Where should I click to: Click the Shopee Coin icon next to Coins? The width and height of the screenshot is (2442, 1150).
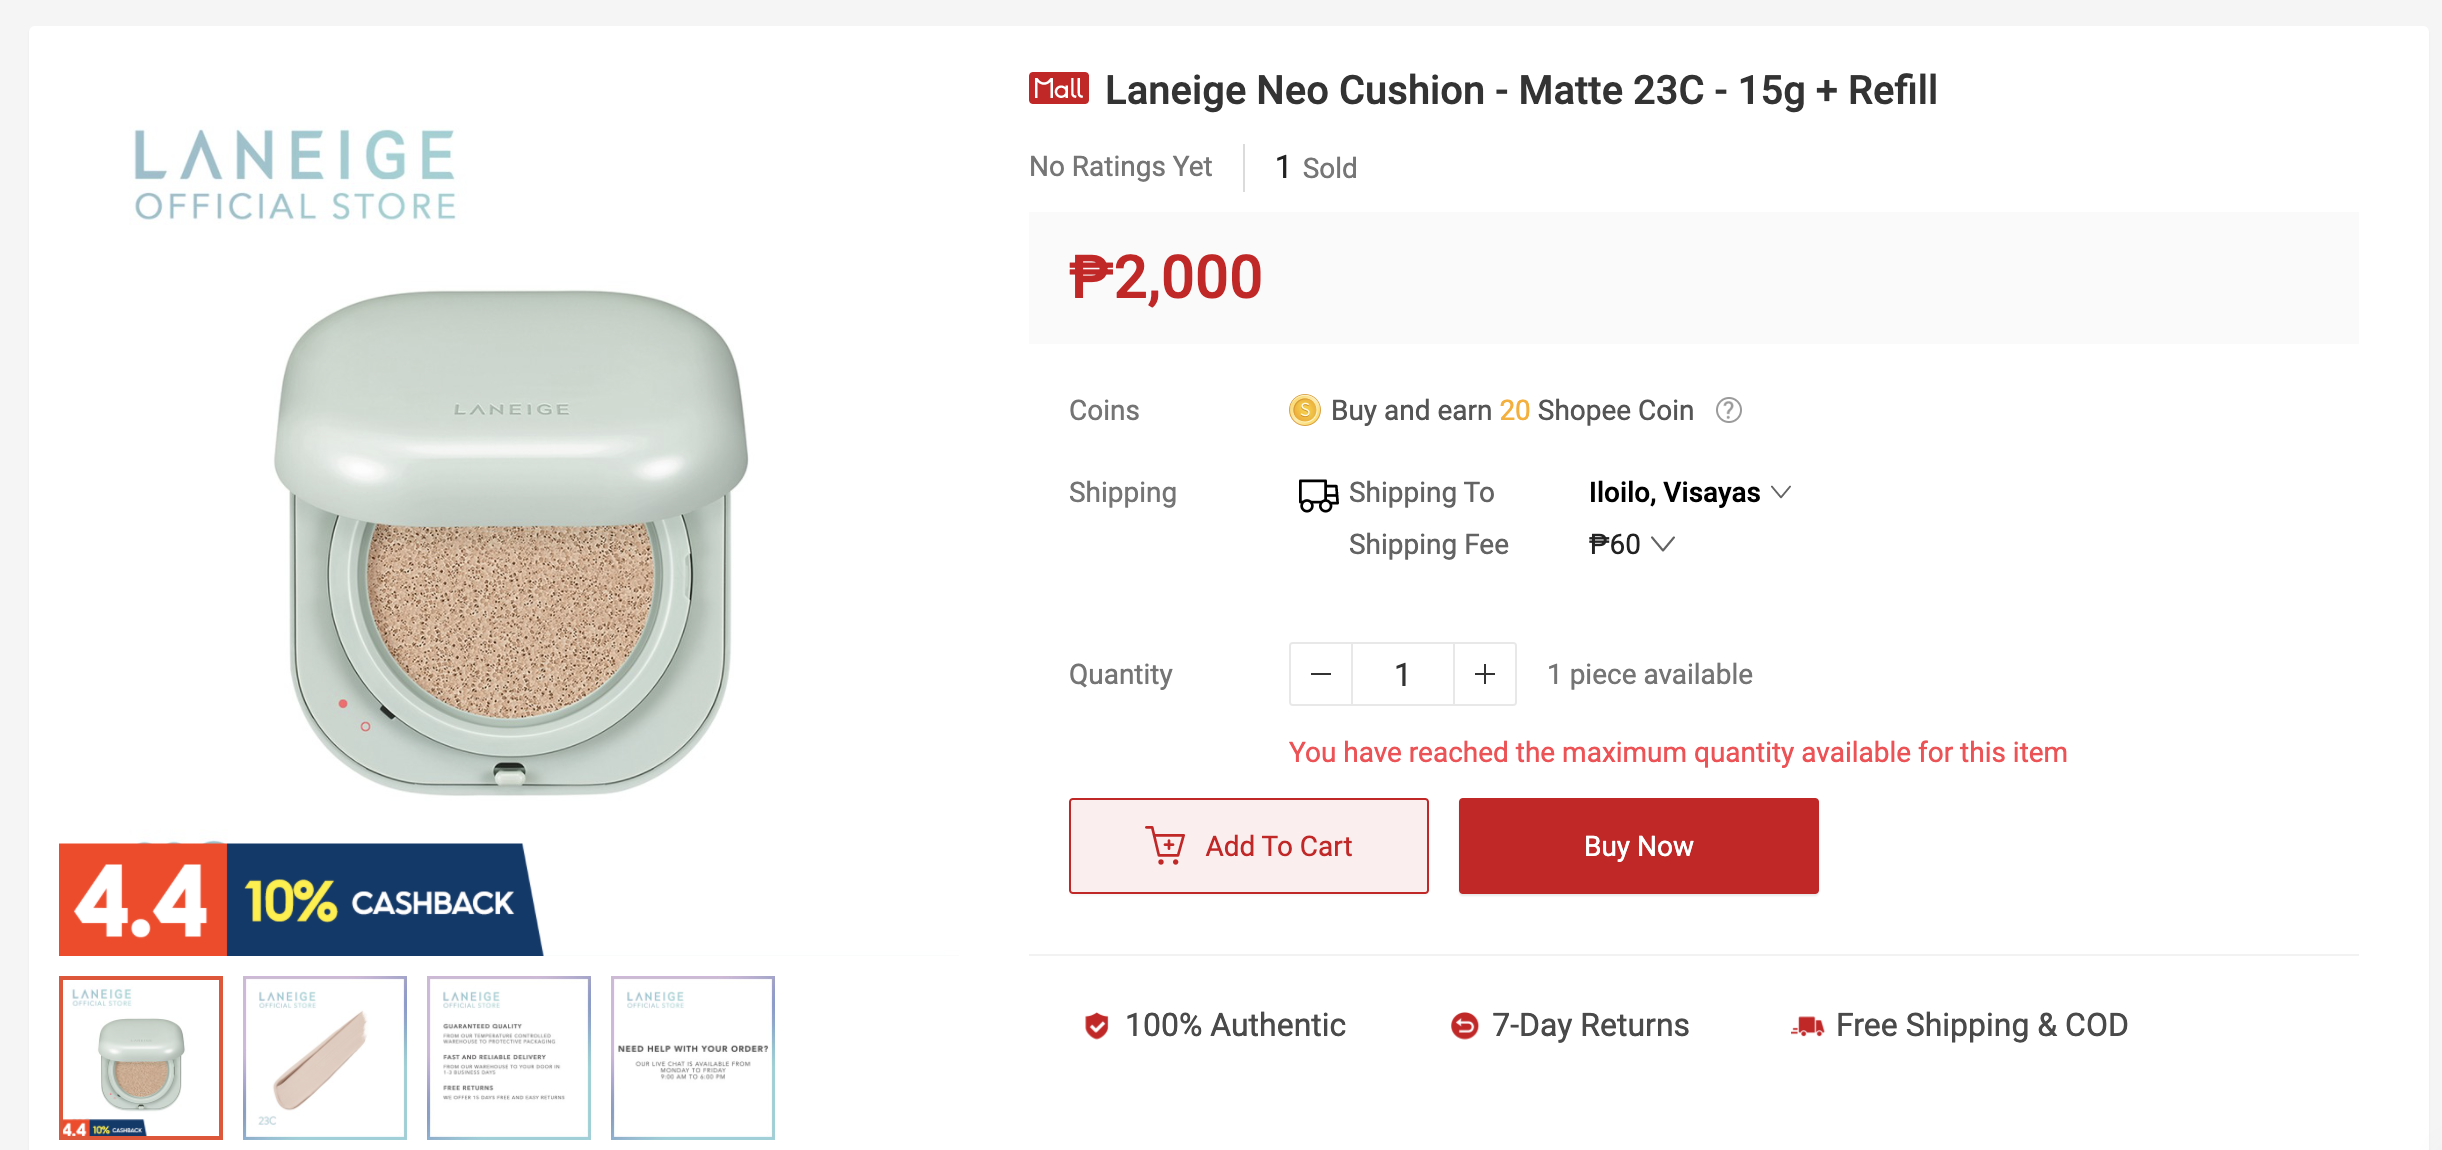1306,410
